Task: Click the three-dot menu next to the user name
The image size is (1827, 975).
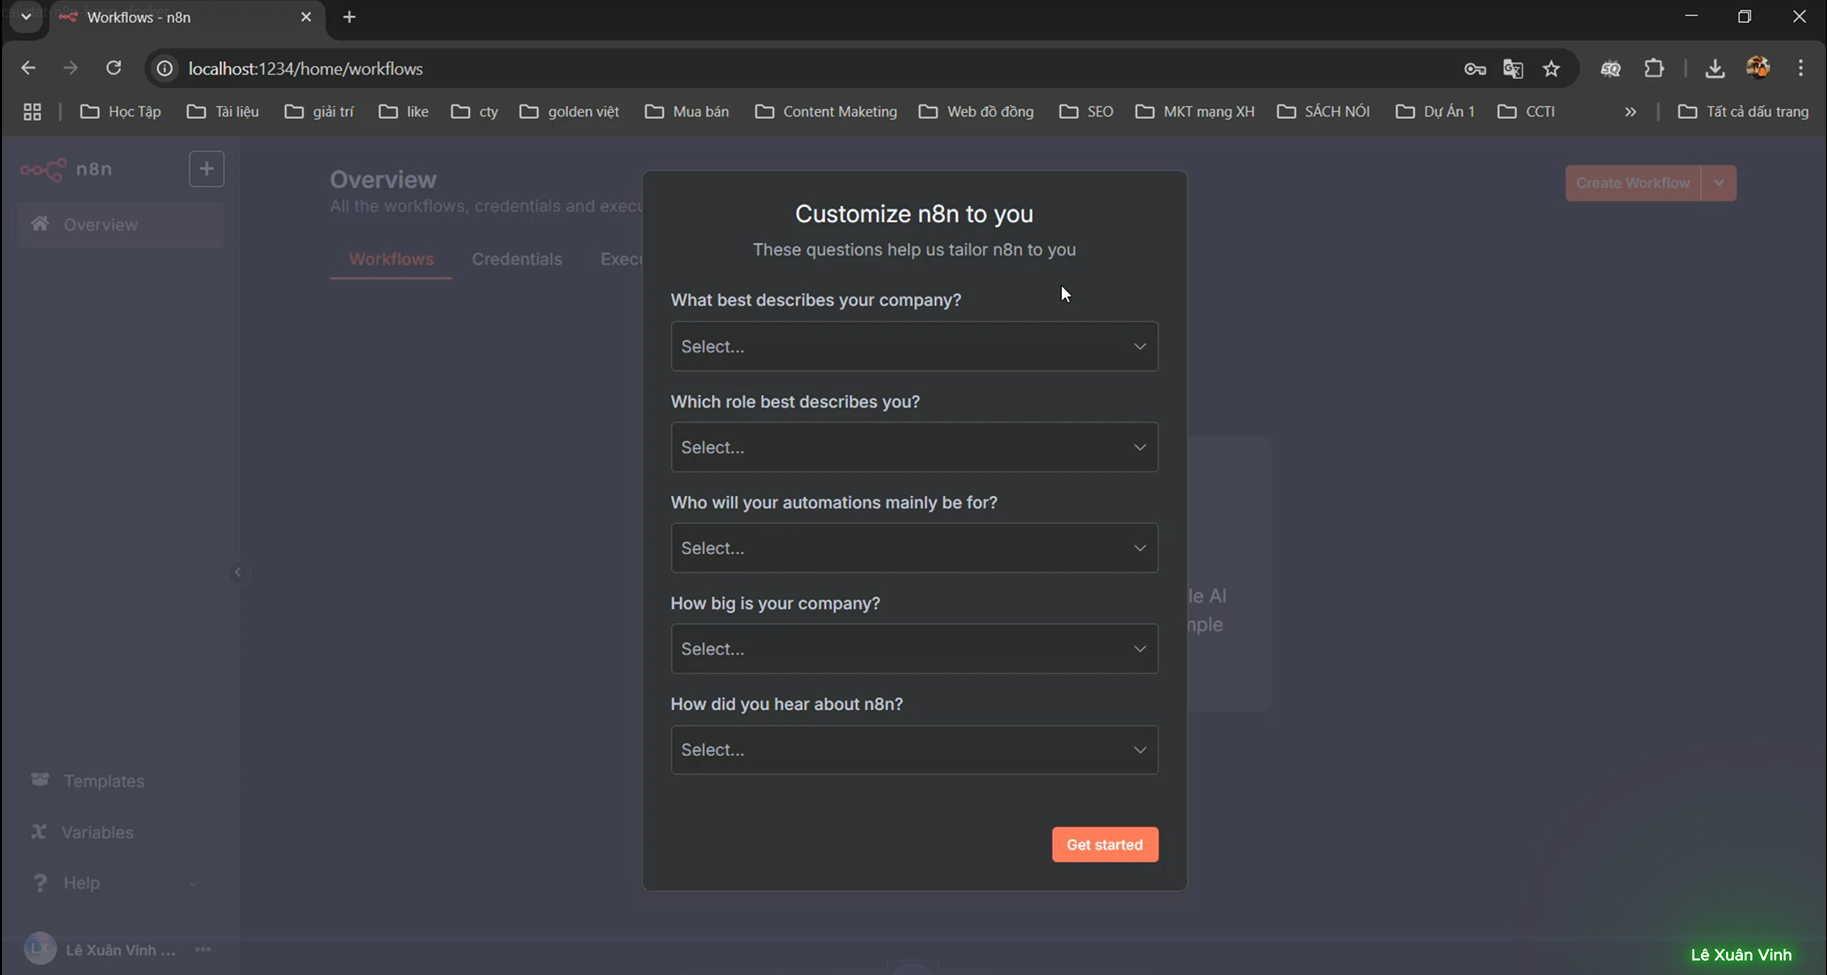Action: pos(203,949)
